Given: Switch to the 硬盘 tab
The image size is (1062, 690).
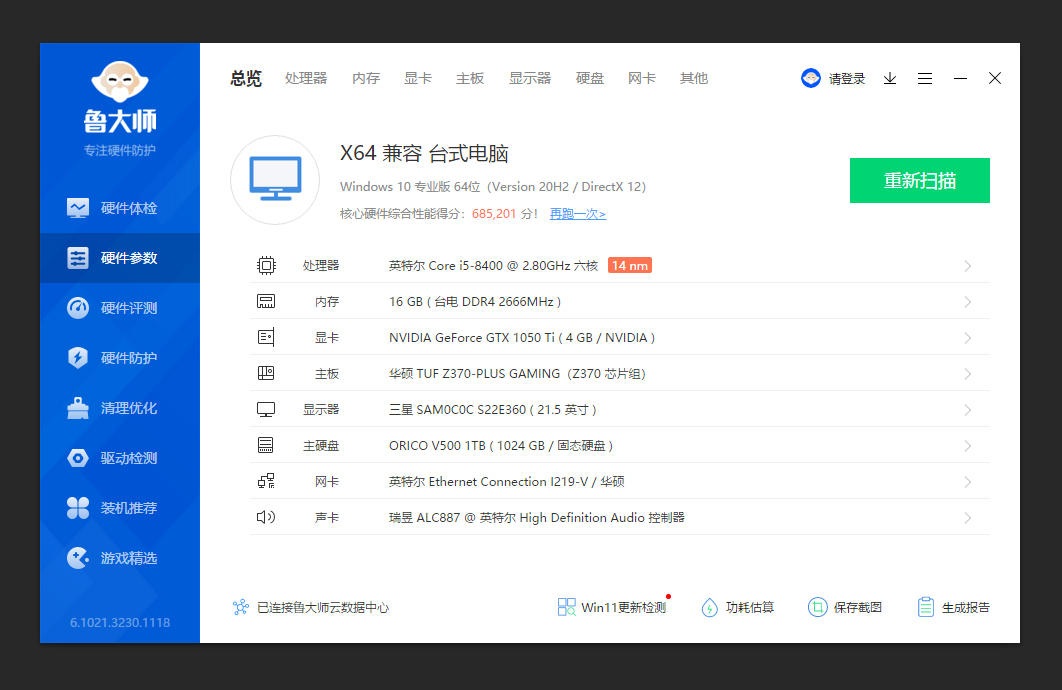Looking at the screenshot, I should pos(590,79).
